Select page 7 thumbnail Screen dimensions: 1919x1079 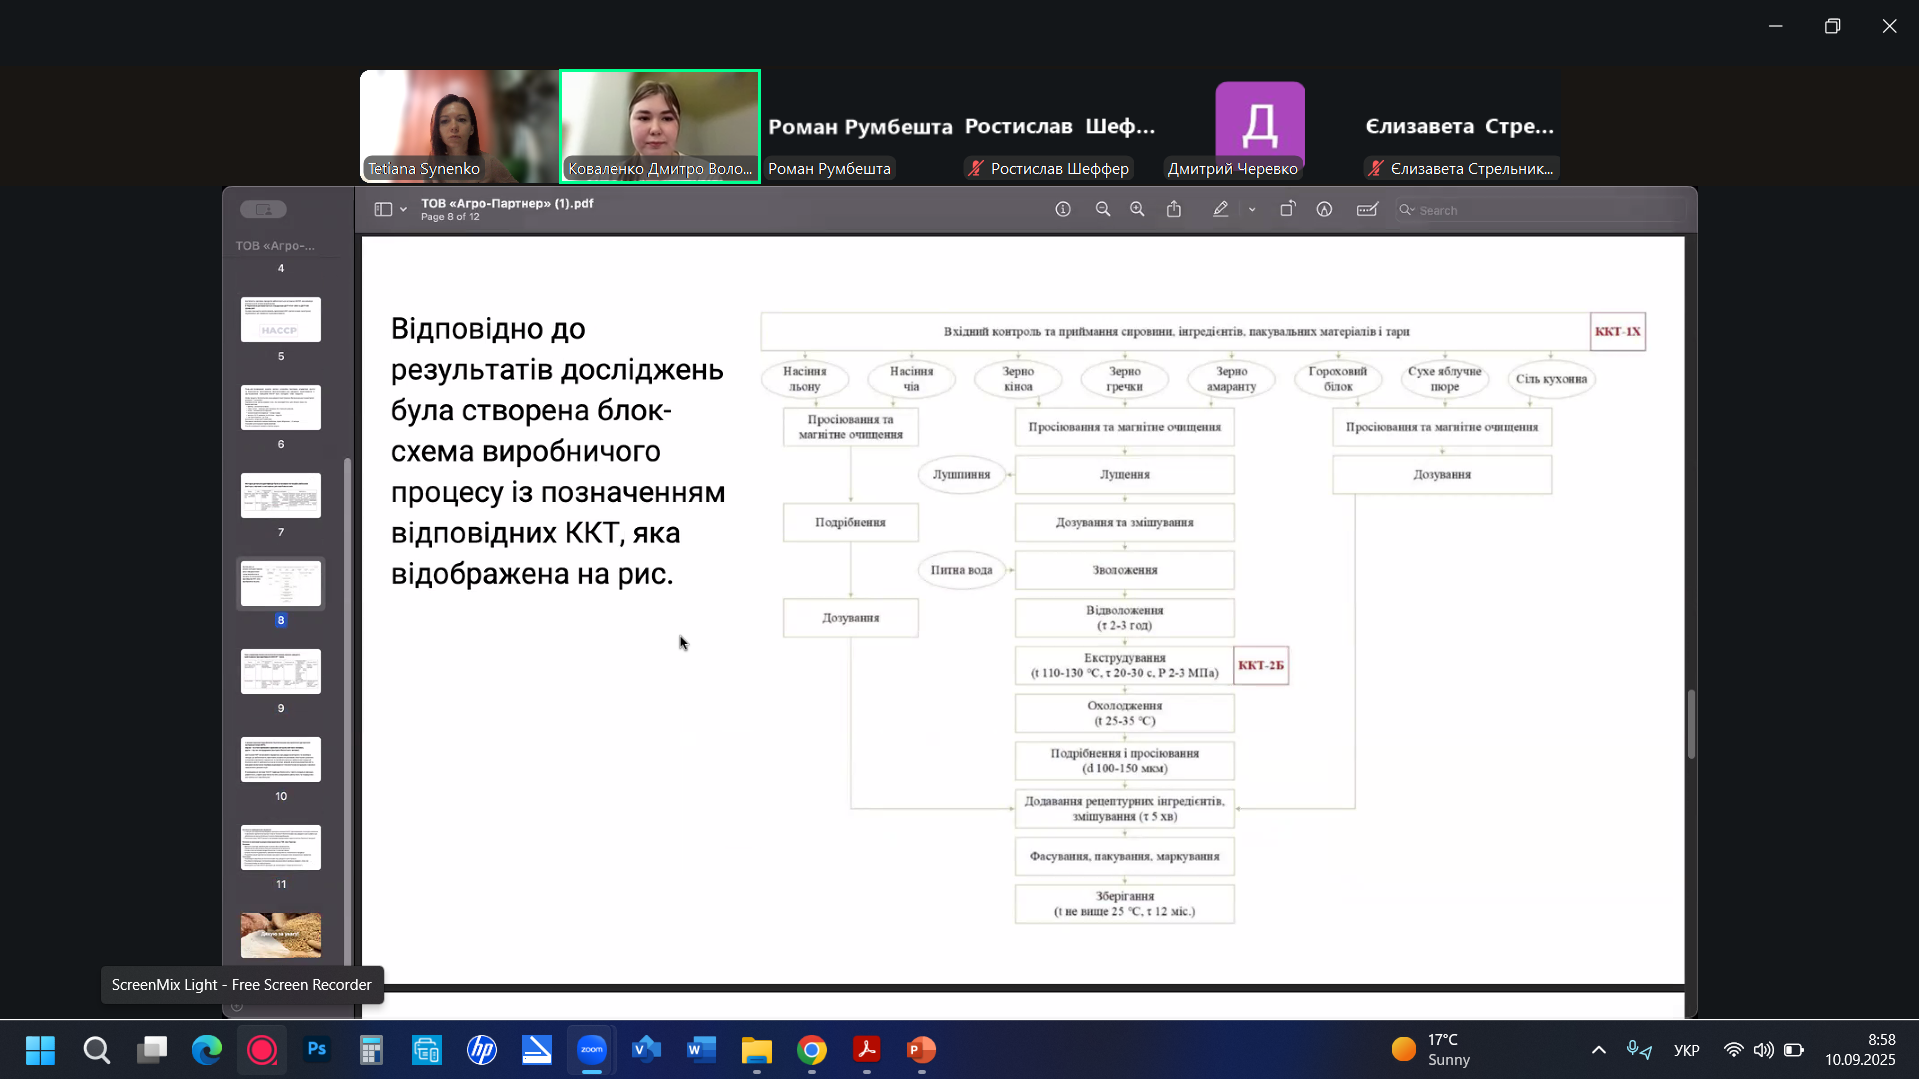point(281,496)
